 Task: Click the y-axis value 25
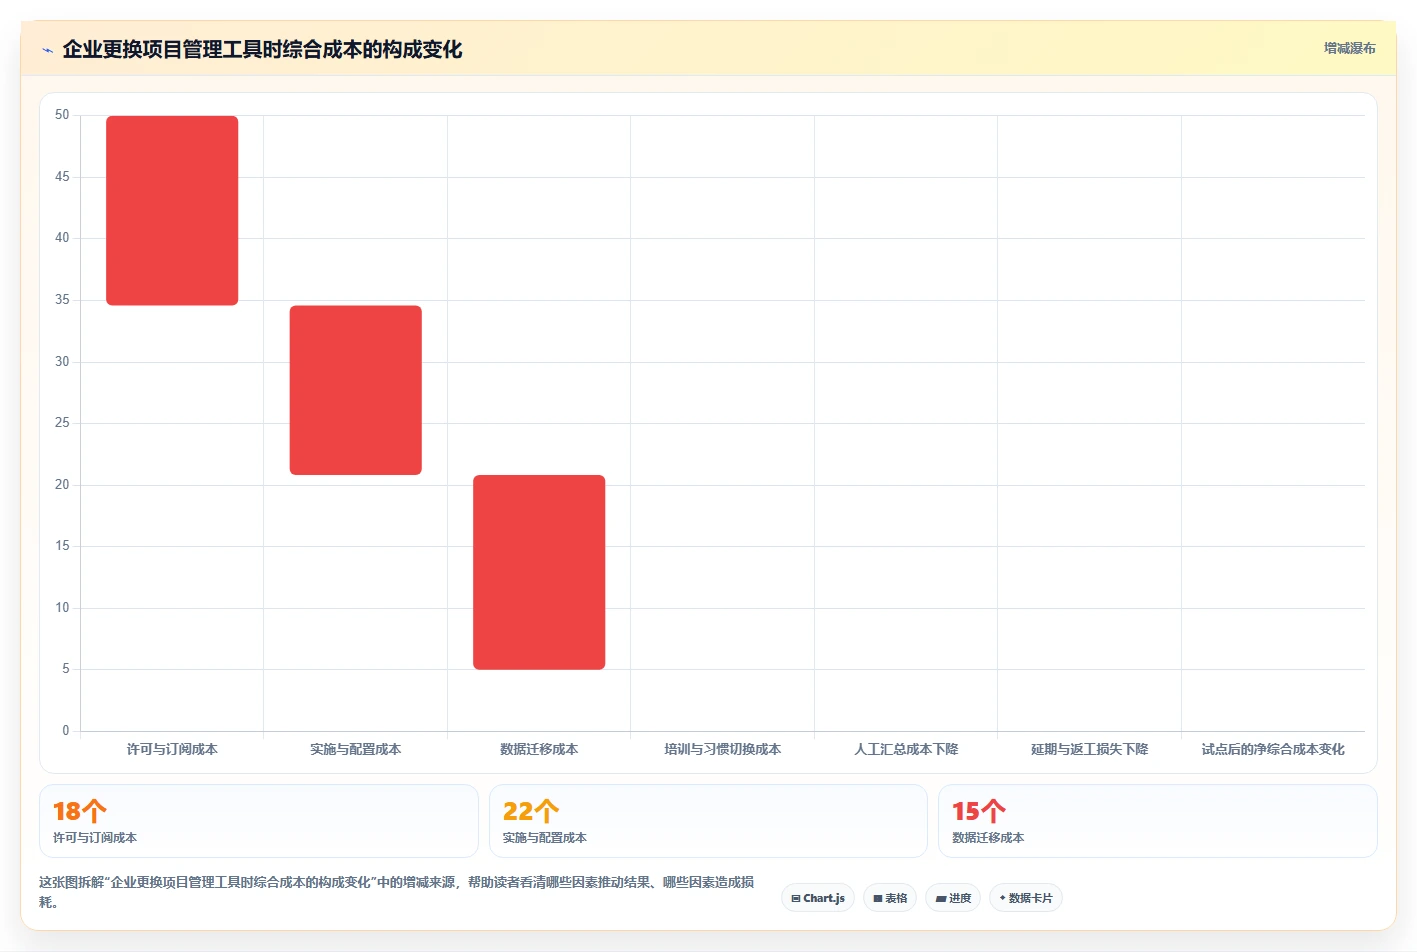[62, 423]
